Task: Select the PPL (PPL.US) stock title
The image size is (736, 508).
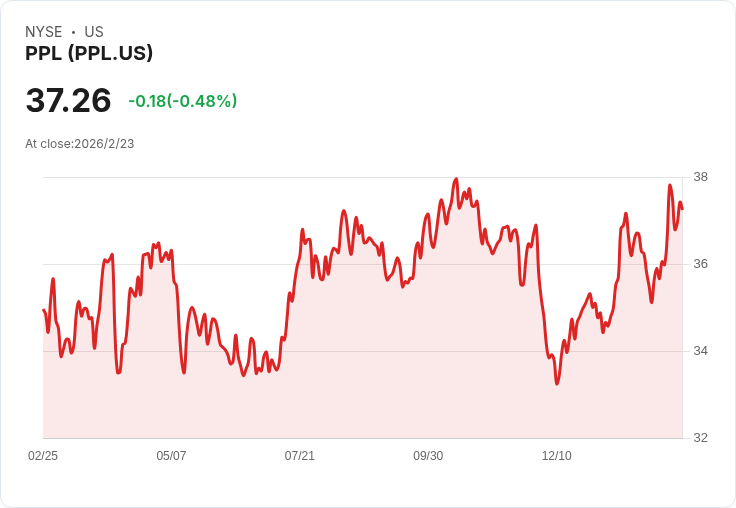Action: tap(89, 54)
